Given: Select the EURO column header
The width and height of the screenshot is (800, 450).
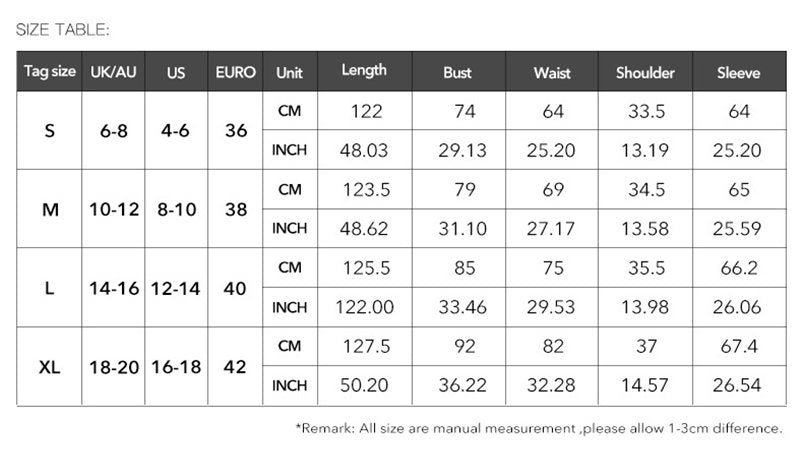Looking at the screenshot, I should pos(236,72).
